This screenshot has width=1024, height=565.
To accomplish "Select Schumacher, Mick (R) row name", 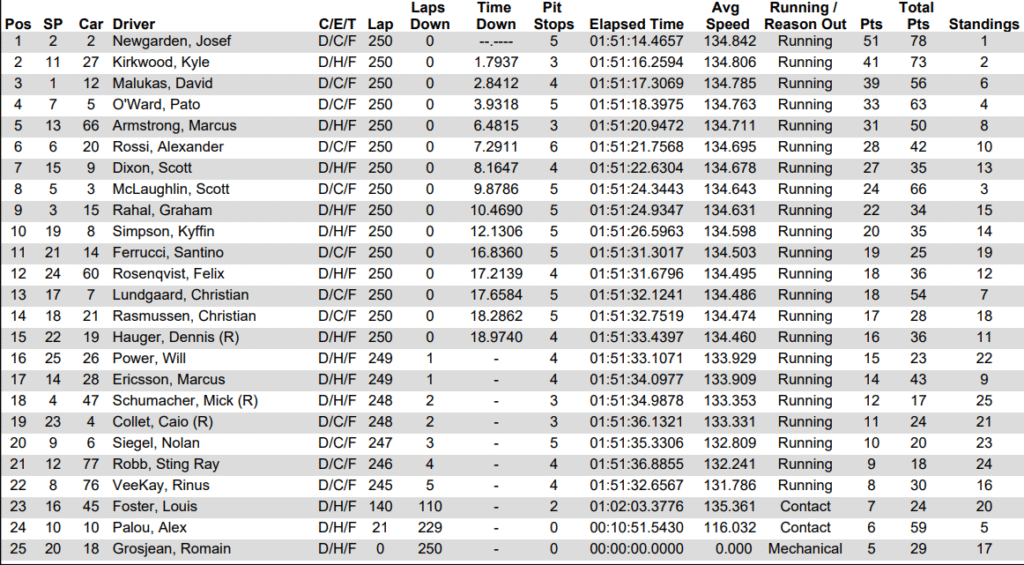I will click(x=185, y=400).
